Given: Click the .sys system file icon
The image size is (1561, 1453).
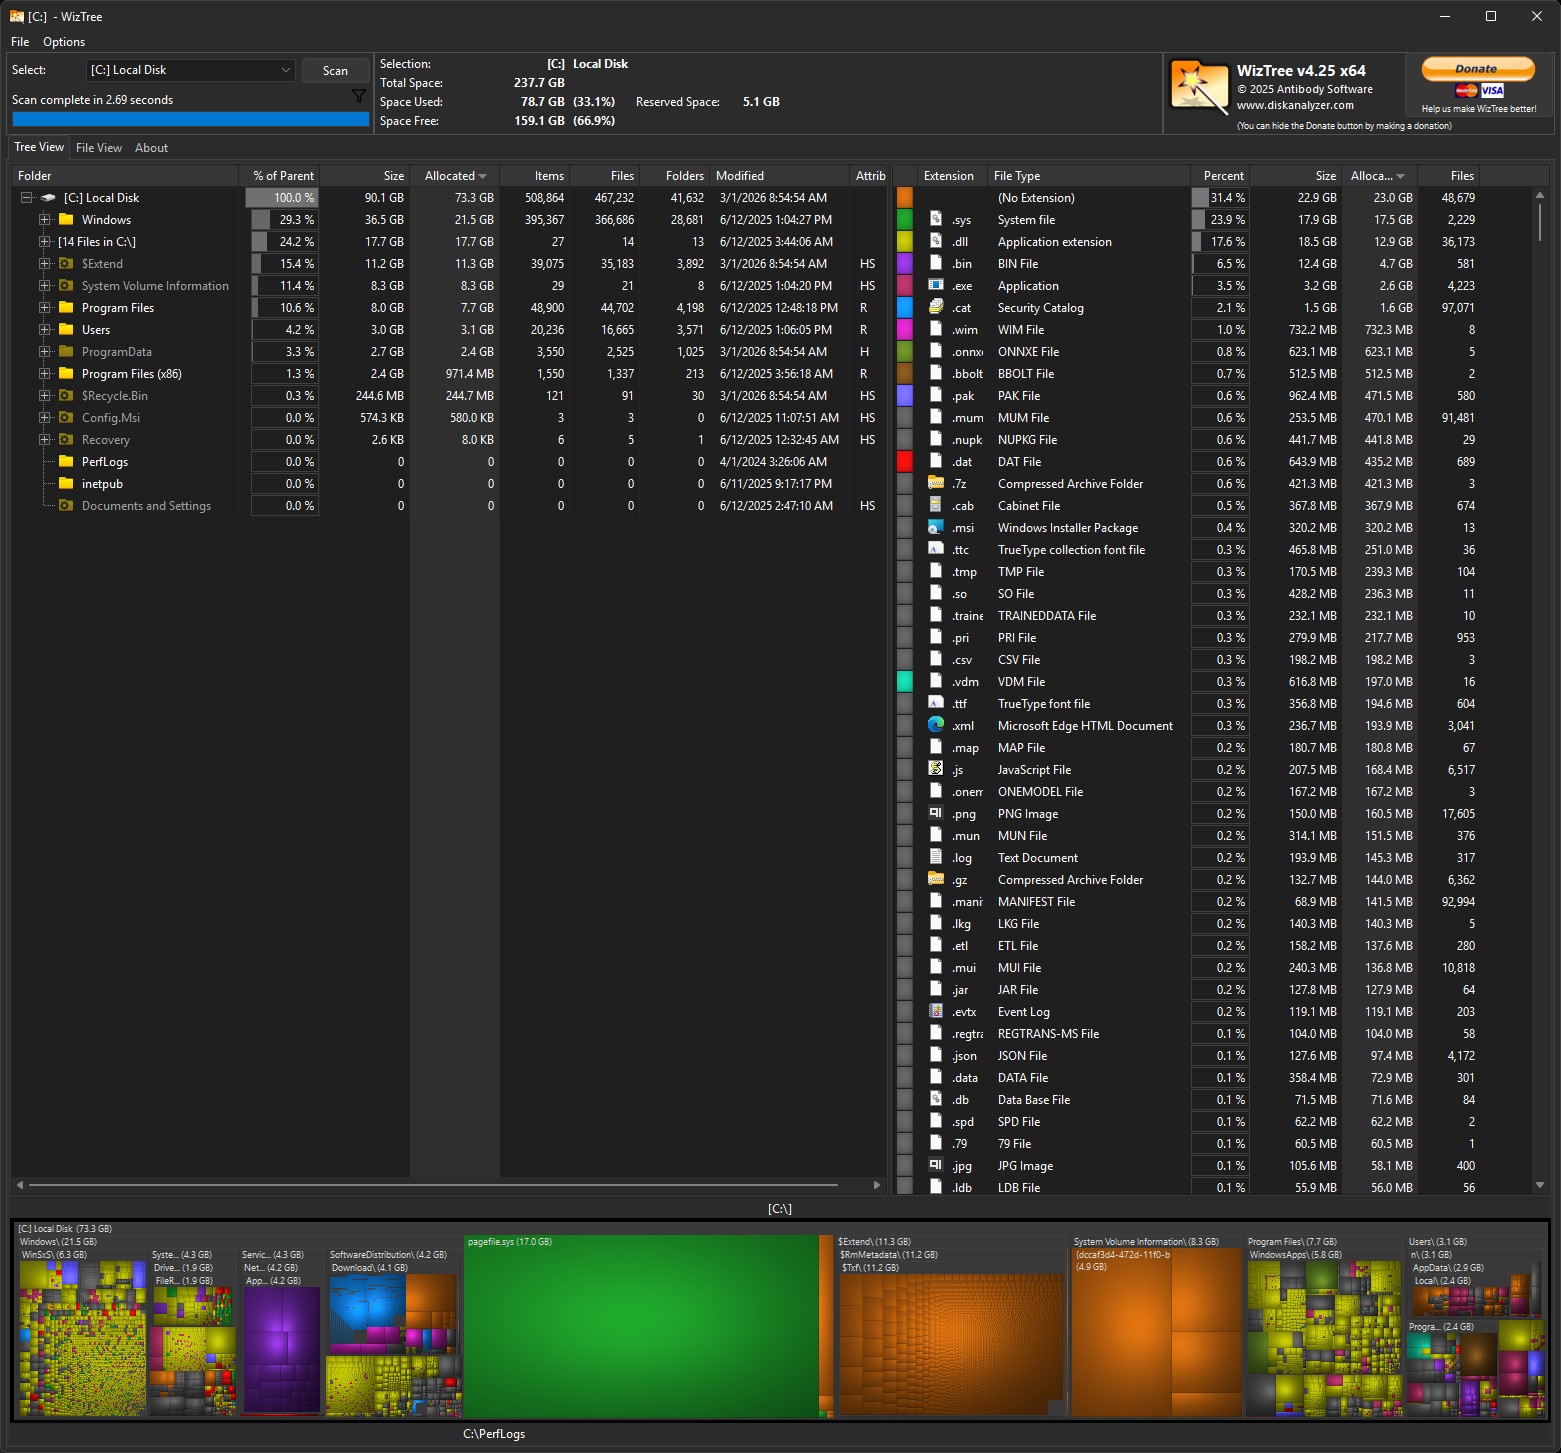Looking at the screenshot, I should (936, 219).
